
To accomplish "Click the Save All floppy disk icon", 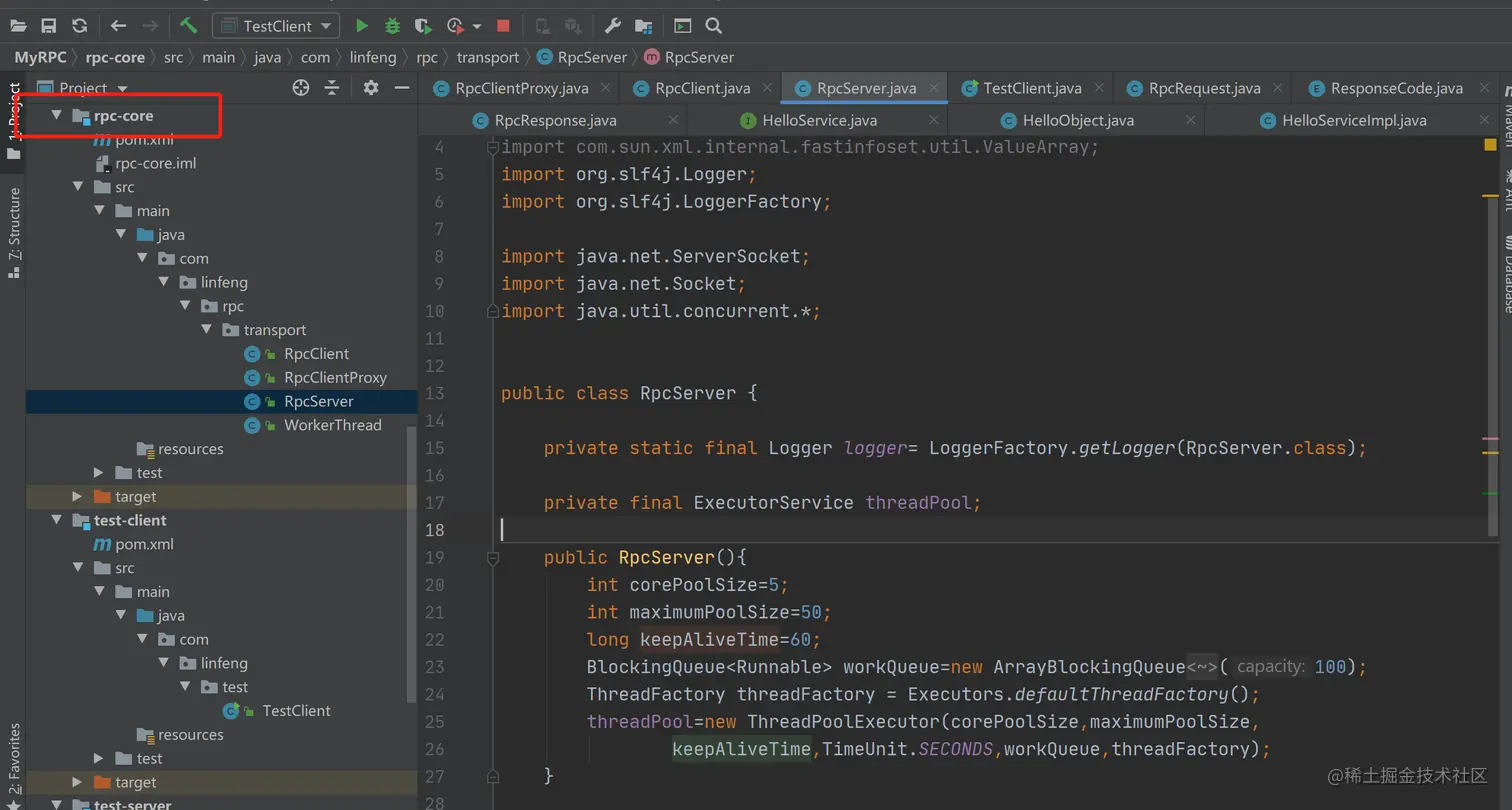I will (49, 26).
